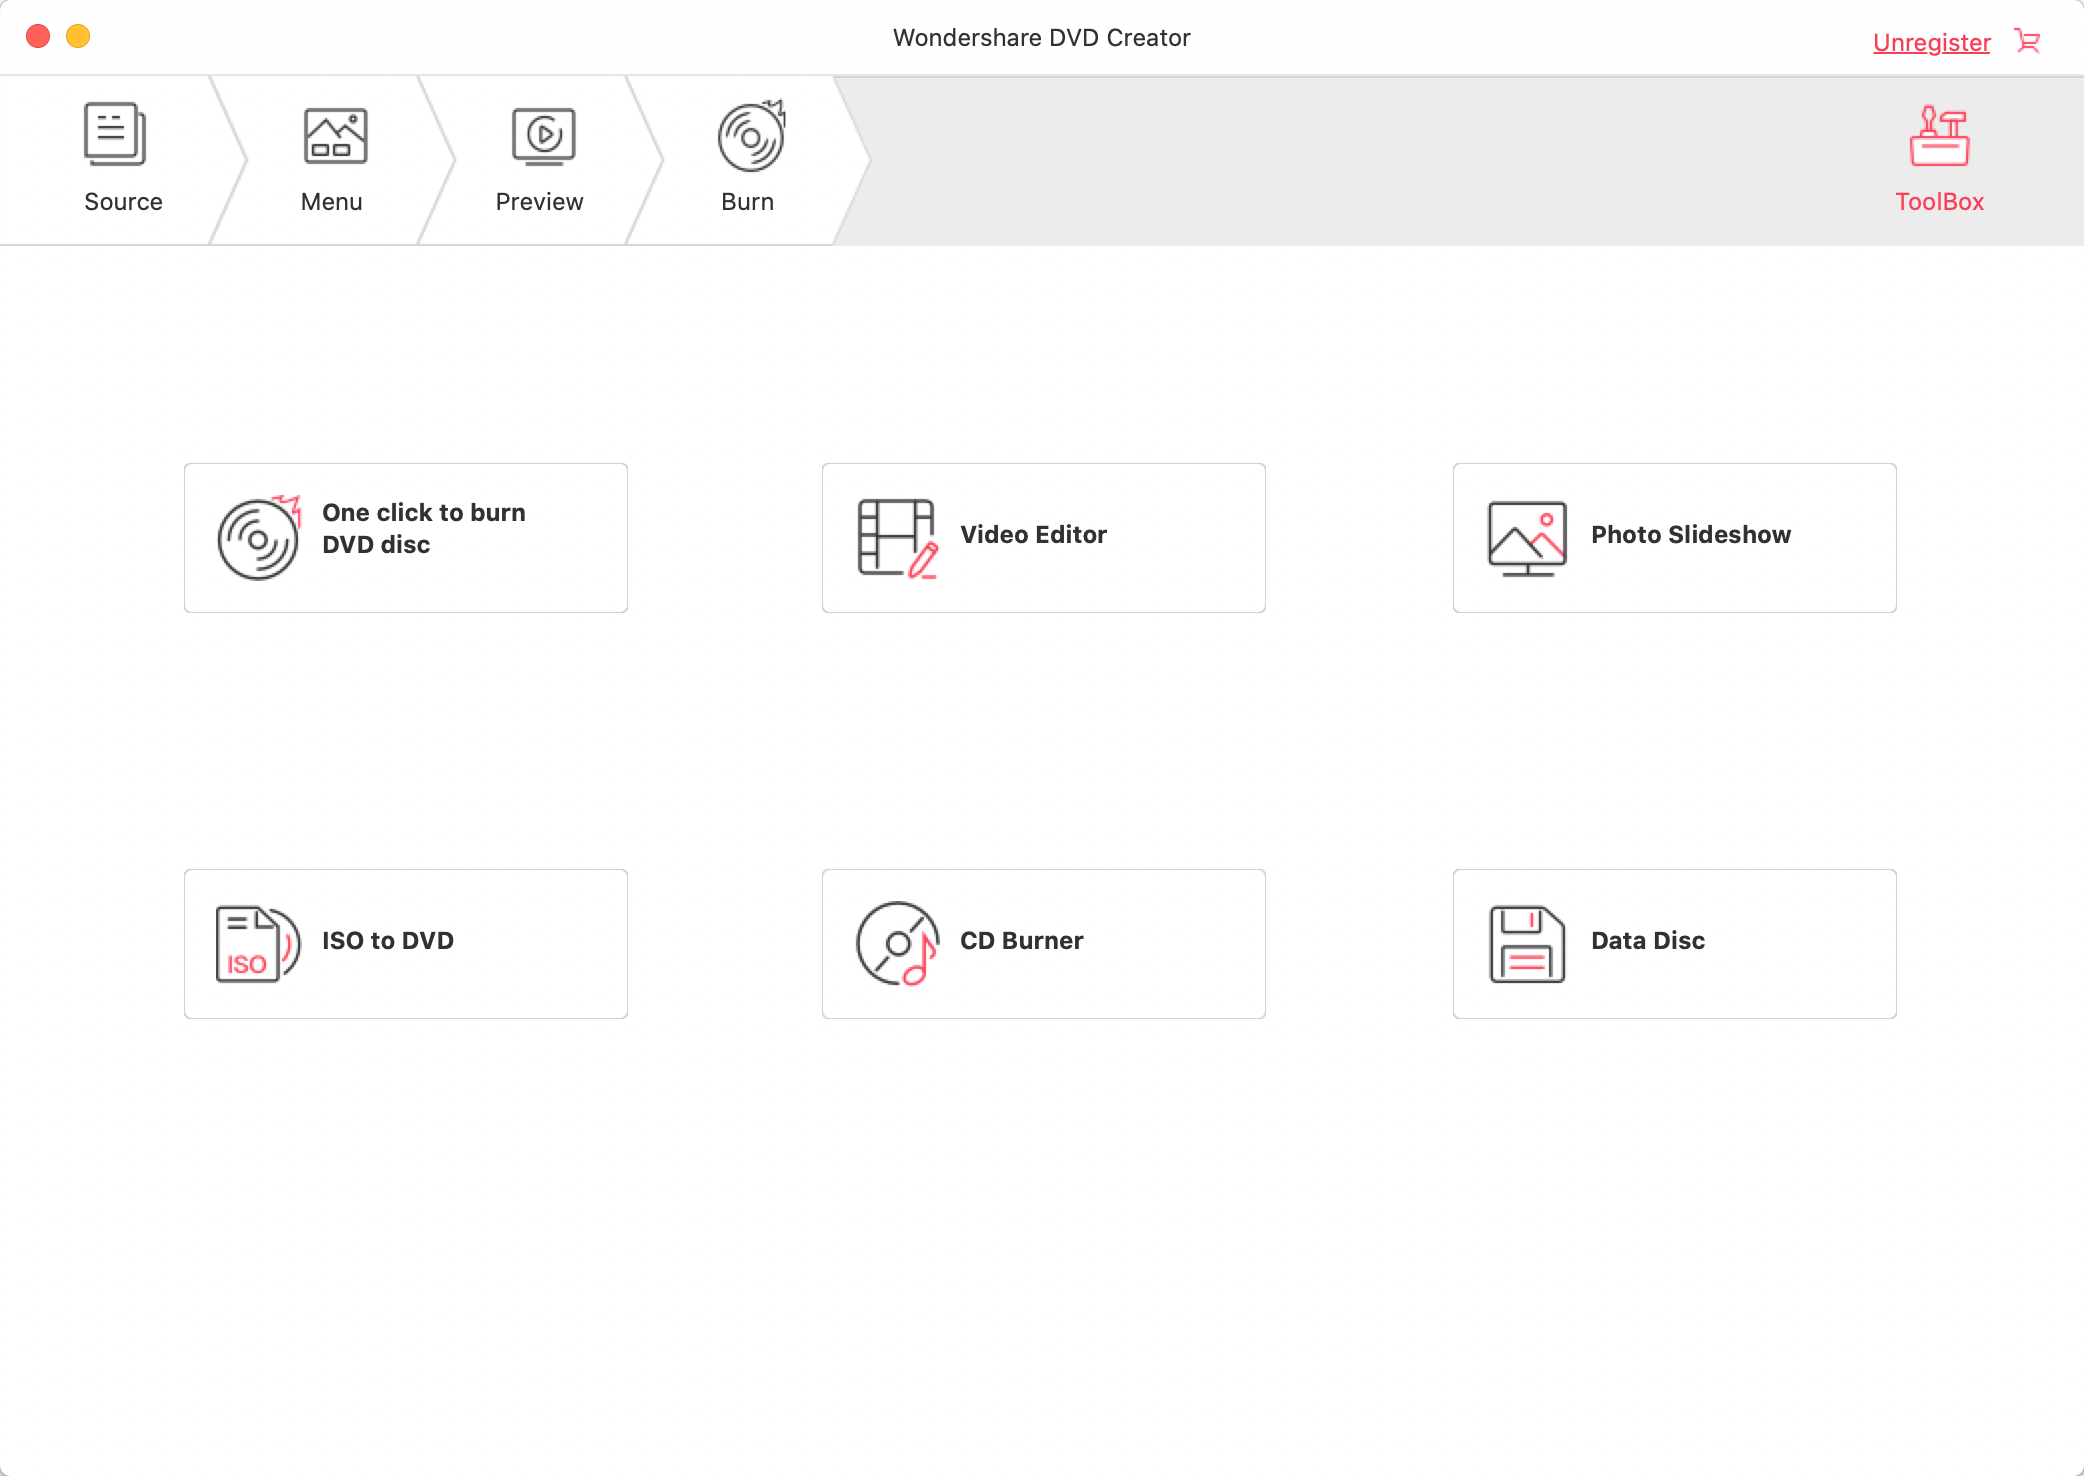Screen dimensions: 2084x1476
Task: Click the Video Editor filmstrip icon
Action: (x=897, y=538)
